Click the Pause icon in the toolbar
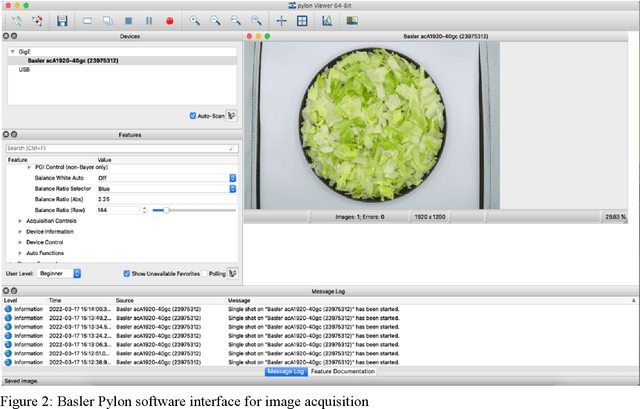 pyautogui.click(x=149, y=20)
